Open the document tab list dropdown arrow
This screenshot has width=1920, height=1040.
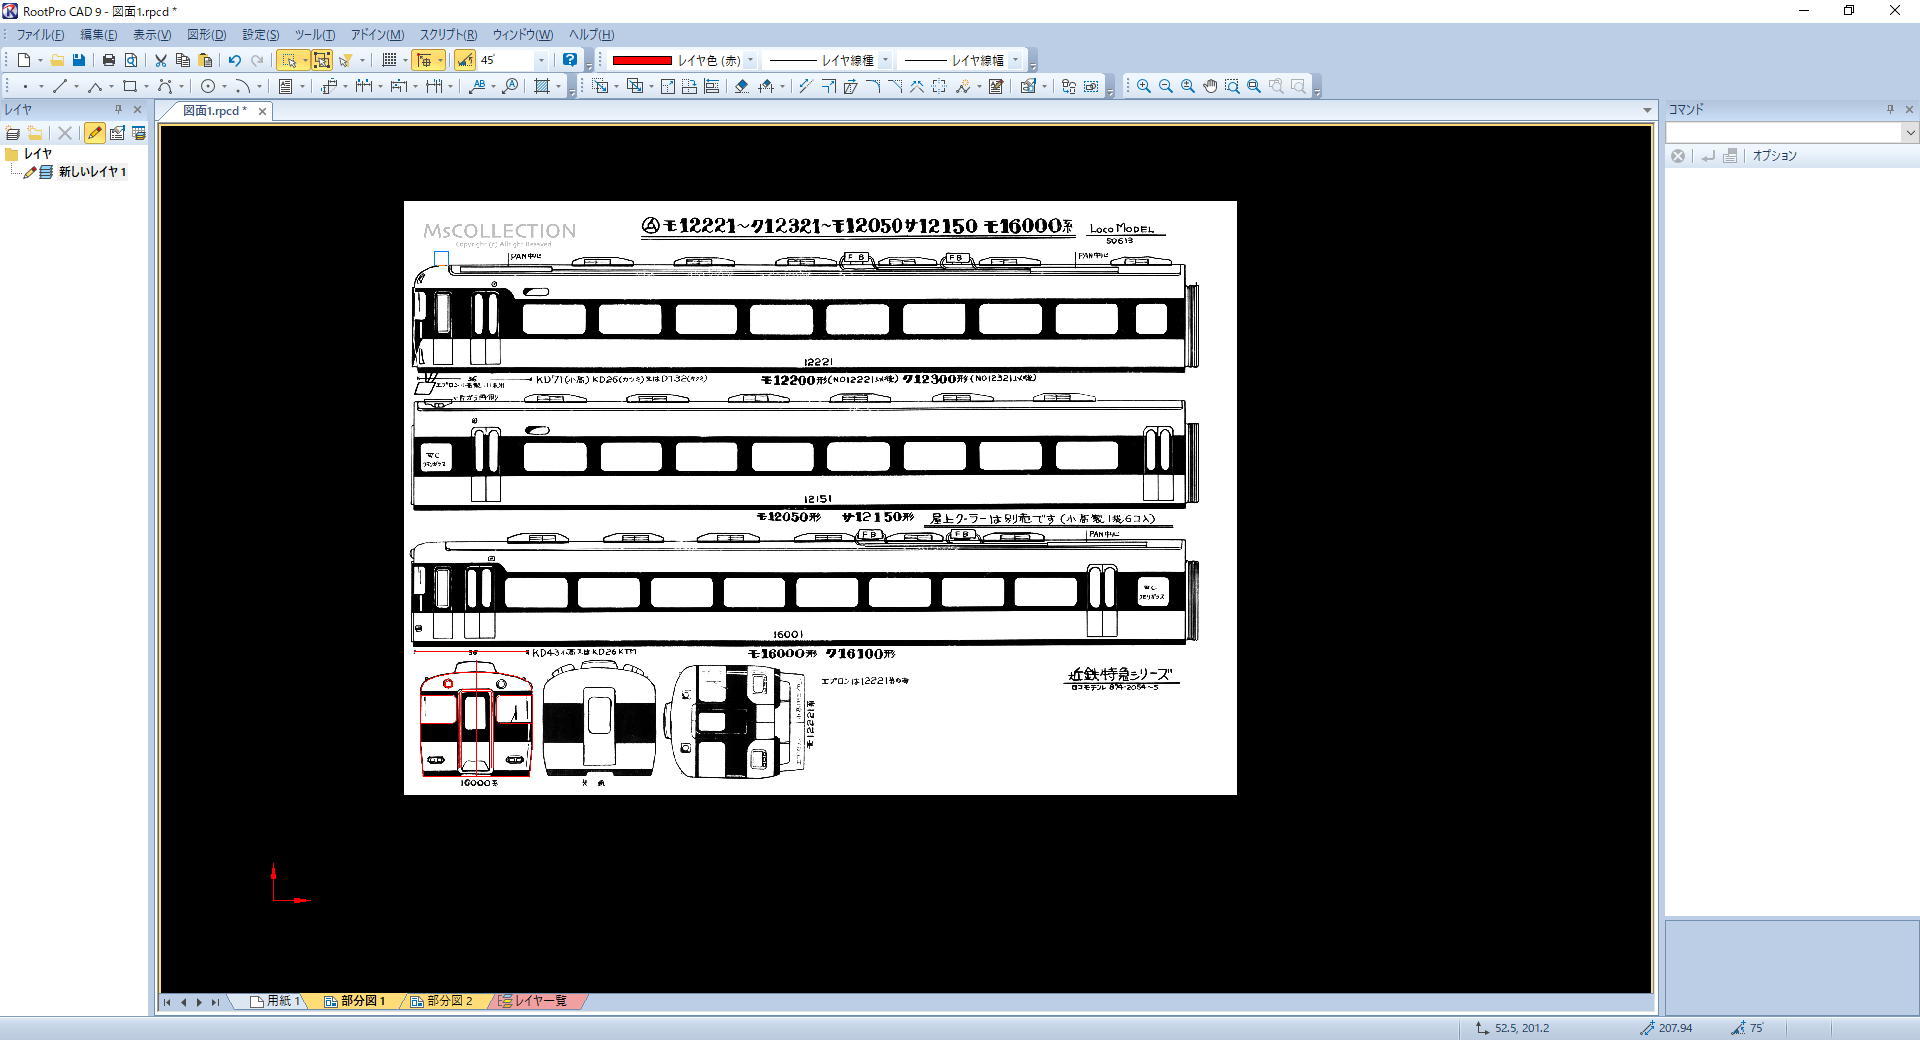(1647, 110)
